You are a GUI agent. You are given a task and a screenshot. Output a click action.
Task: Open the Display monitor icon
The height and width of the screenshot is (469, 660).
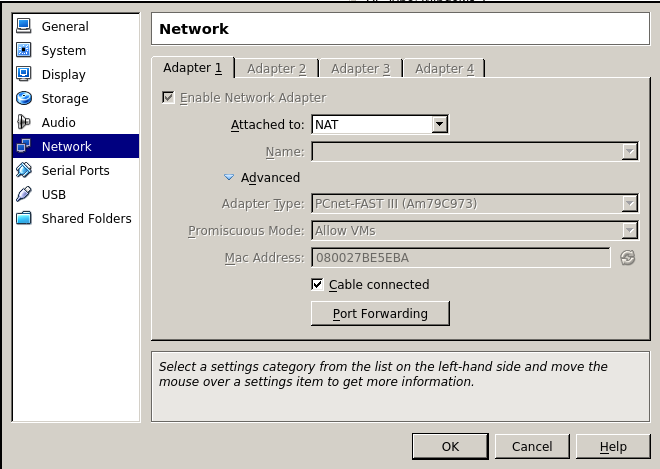point(24,74)
